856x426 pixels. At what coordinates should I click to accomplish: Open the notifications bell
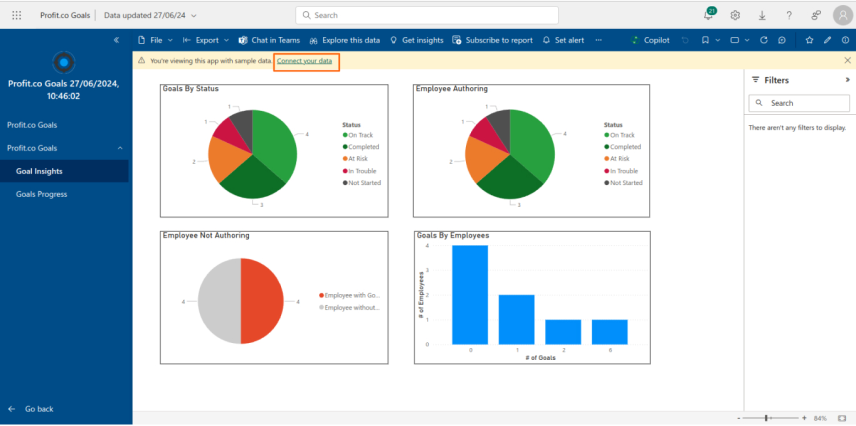click(709, 15)
